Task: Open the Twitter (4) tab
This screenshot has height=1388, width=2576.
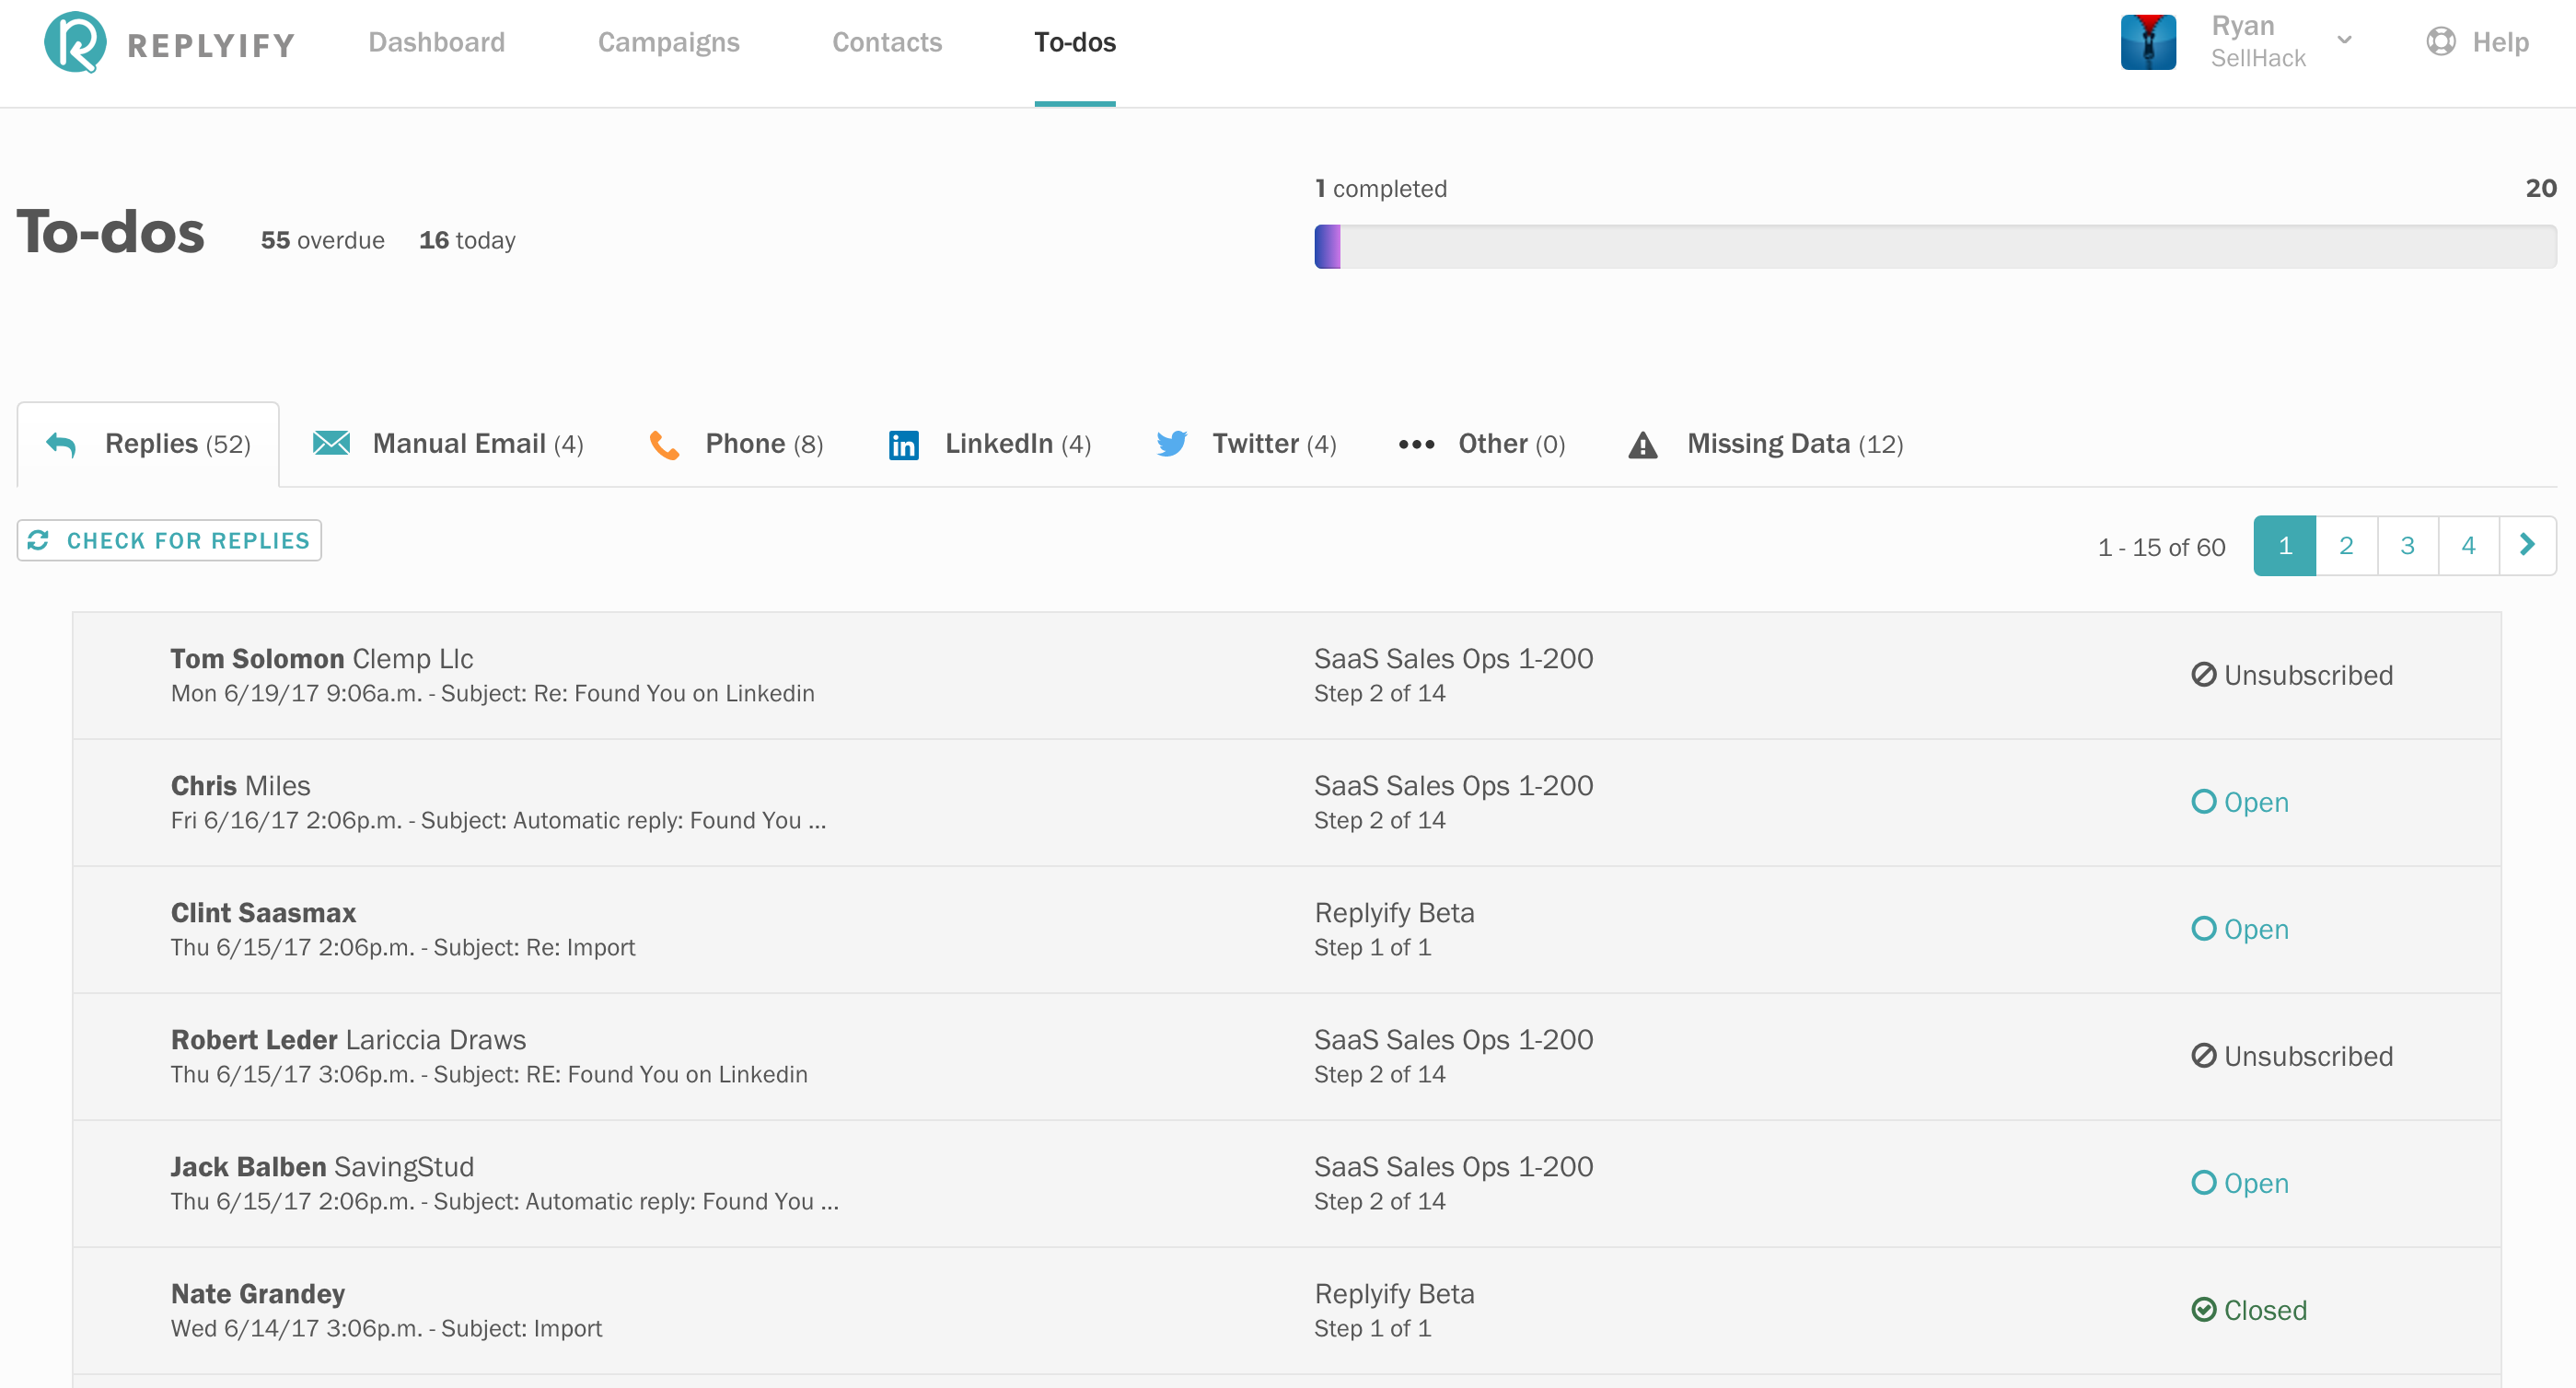Action: pos(1246,444)
